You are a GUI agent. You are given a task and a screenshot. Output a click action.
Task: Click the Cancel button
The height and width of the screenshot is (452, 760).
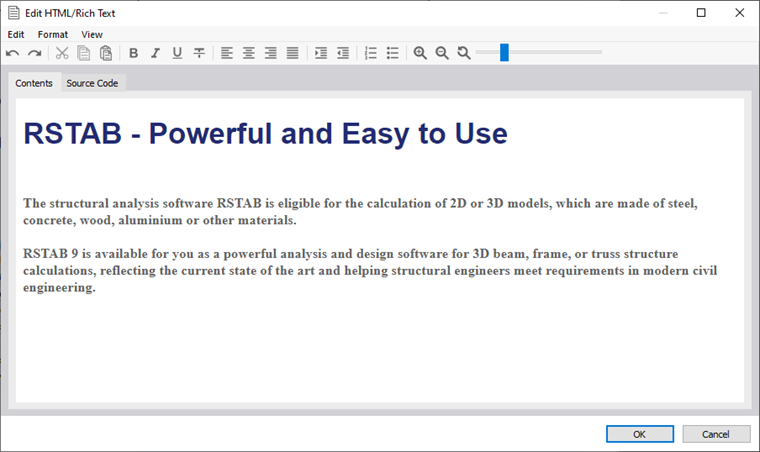tap(716, 434)
